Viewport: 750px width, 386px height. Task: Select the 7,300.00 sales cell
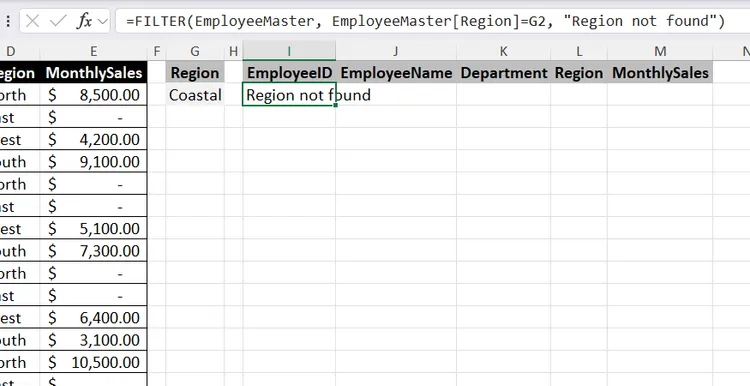94,251
